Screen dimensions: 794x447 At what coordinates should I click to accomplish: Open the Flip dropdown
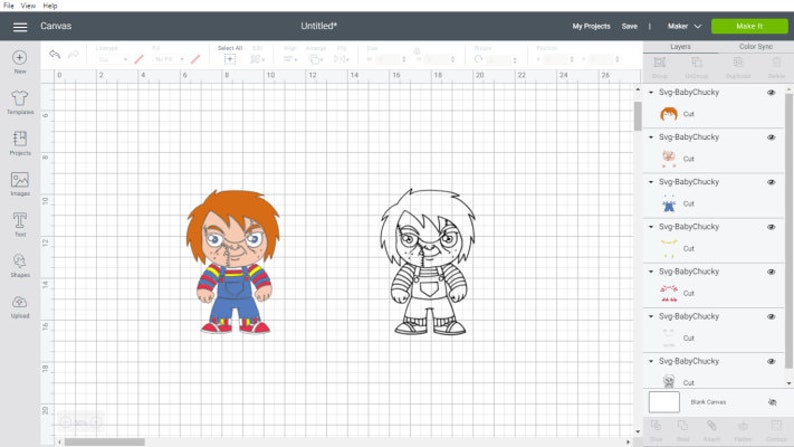(x=341, y=59)
